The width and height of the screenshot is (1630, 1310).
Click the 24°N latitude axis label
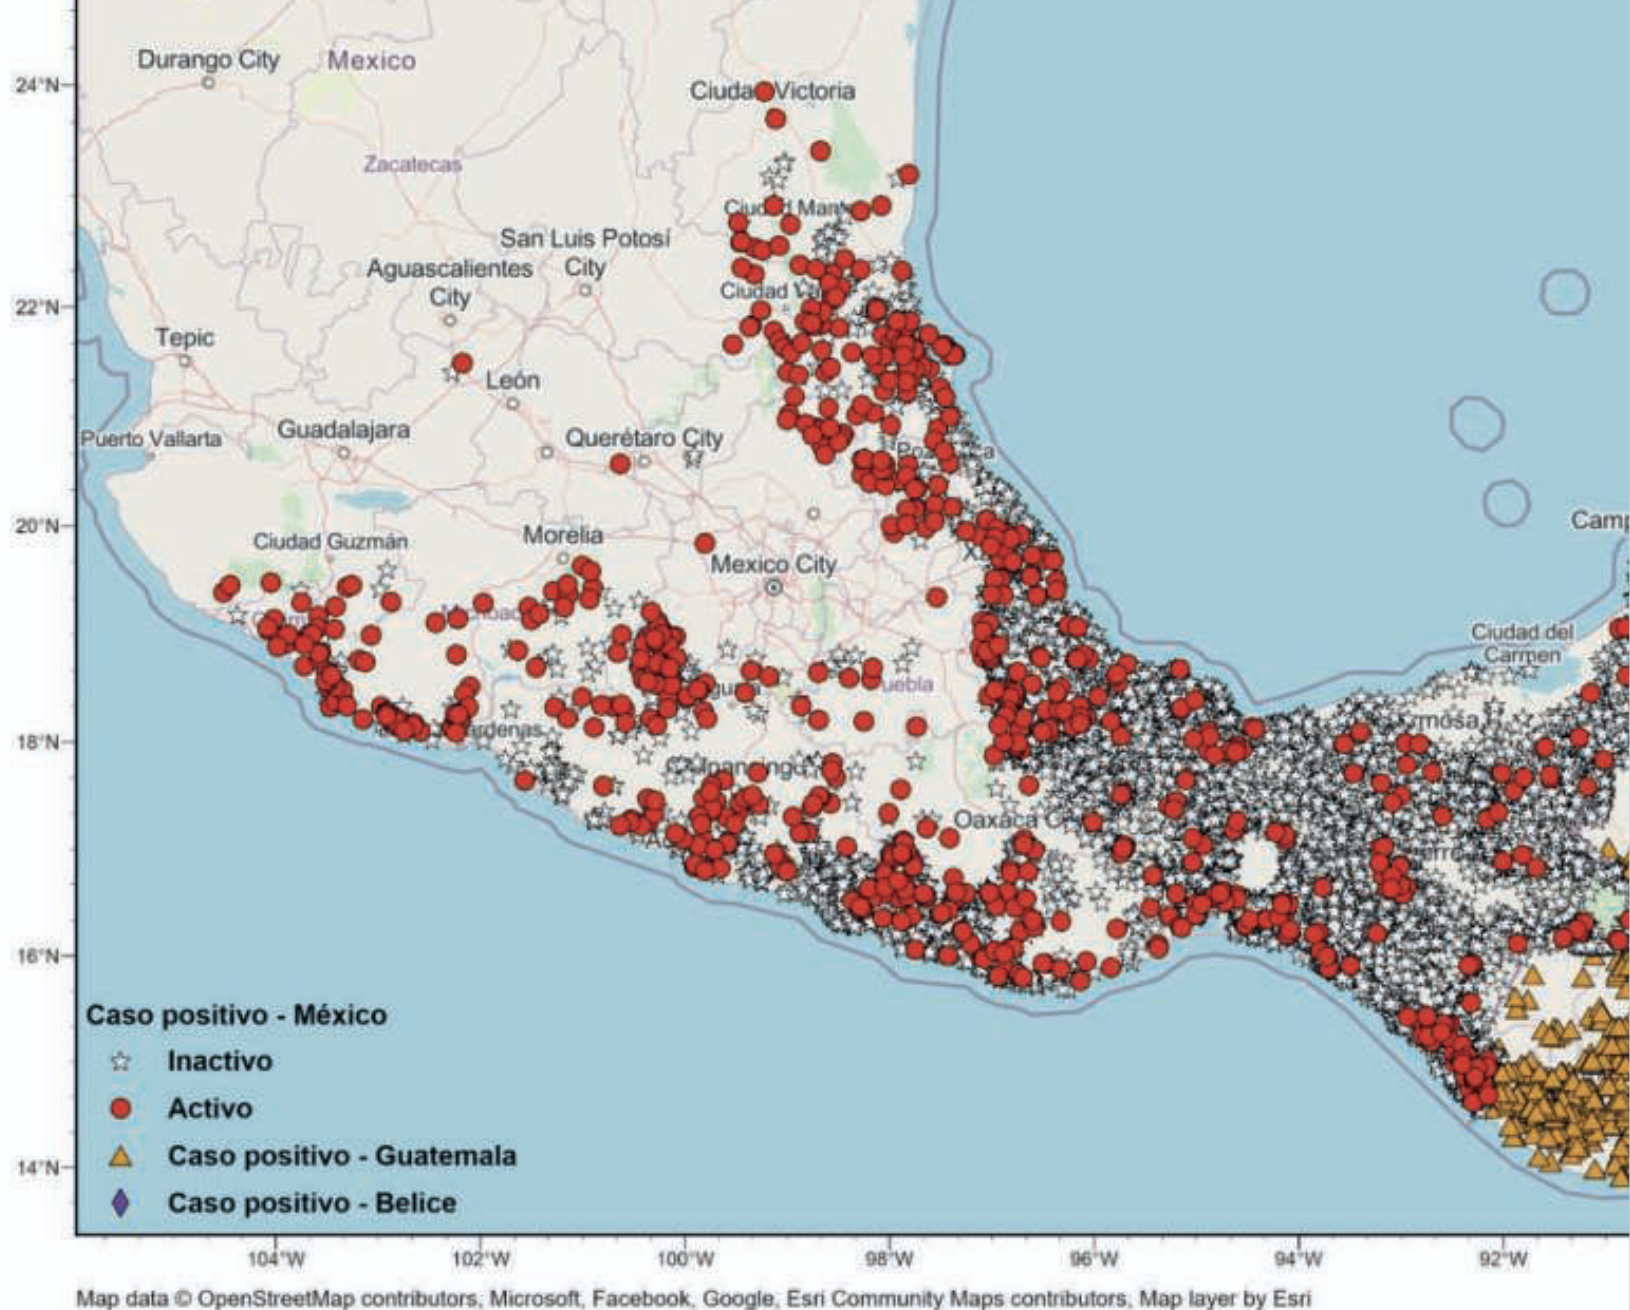[x=35, y=85]
